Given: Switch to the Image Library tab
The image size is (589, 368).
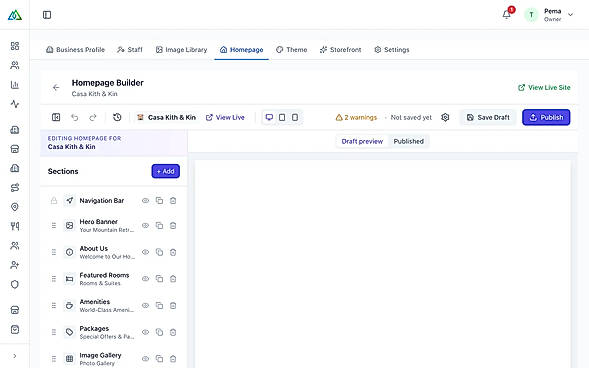Looking at the screenshot, I should pyautogui.click(x=181, y=50).
